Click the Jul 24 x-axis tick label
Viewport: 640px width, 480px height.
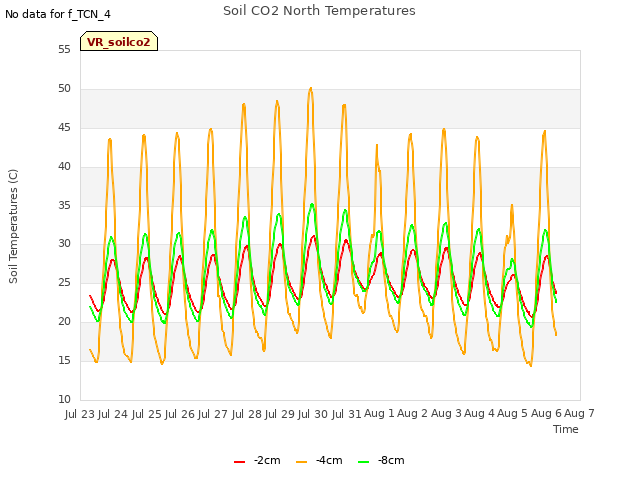pos(113,414)
